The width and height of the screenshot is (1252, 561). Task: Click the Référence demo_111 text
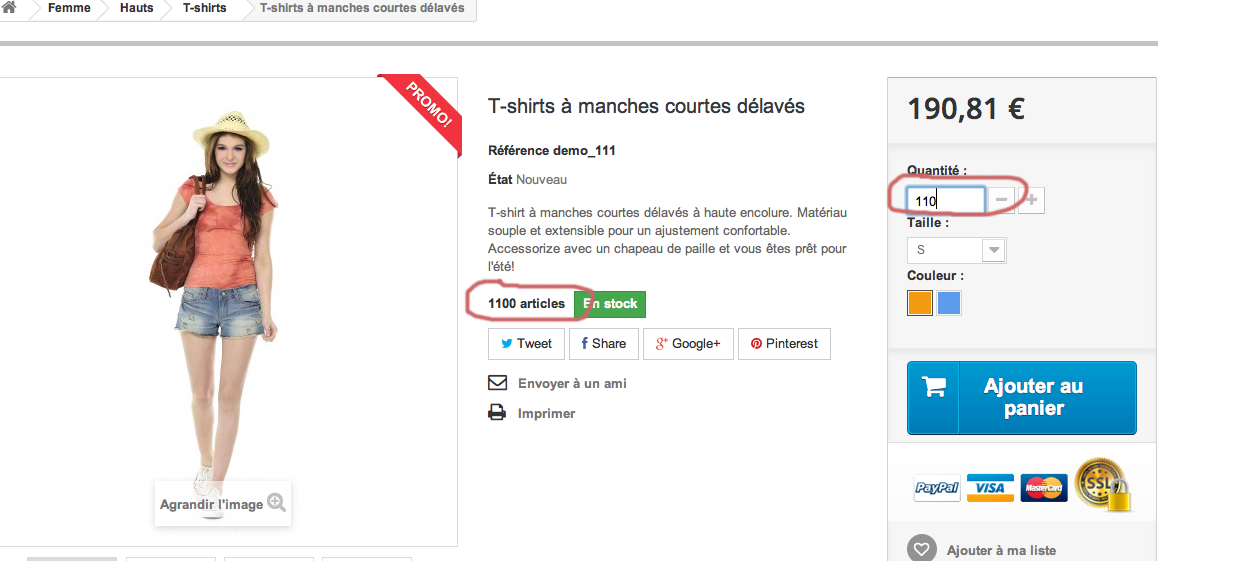tap(552, 151)
